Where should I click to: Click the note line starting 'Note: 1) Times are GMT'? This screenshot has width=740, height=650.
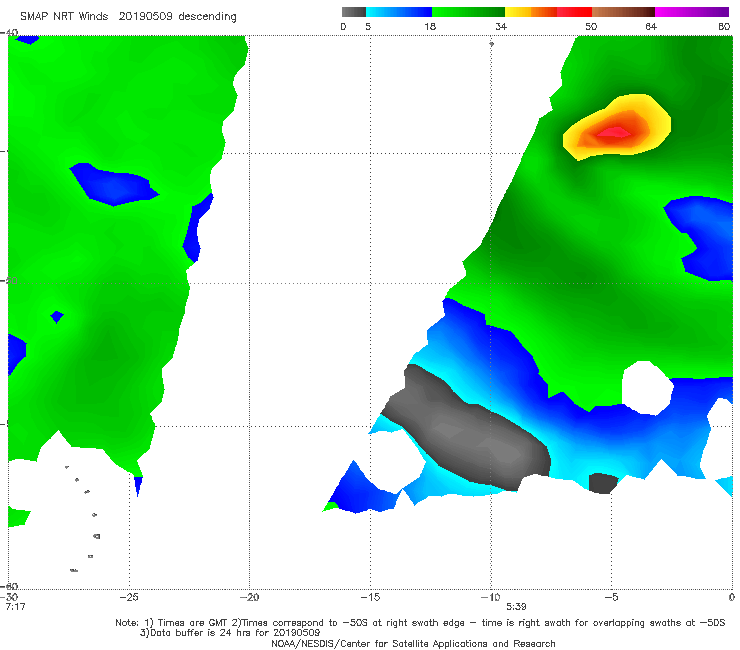click(x=420, y=623)
